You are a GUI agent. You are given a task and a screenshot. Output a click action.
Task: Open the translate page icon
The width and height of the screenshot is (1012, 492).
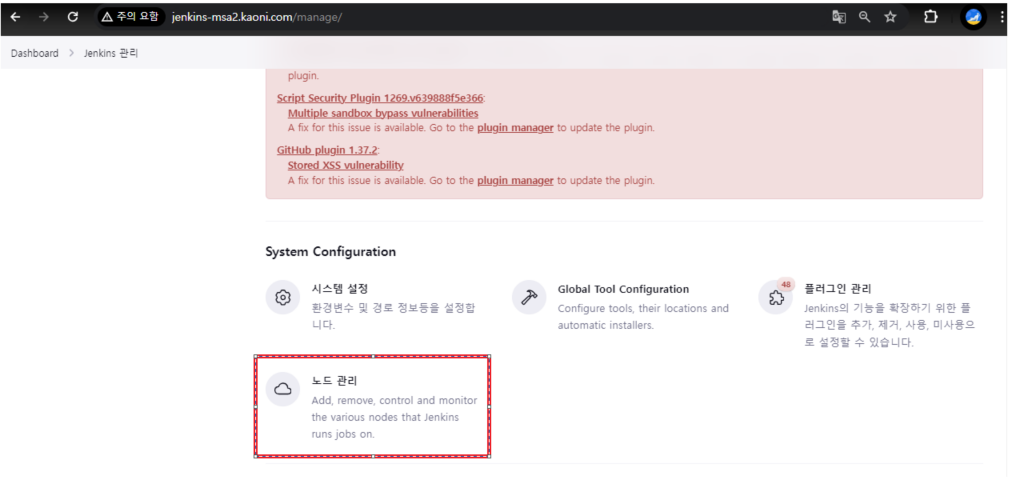point(838,17)
